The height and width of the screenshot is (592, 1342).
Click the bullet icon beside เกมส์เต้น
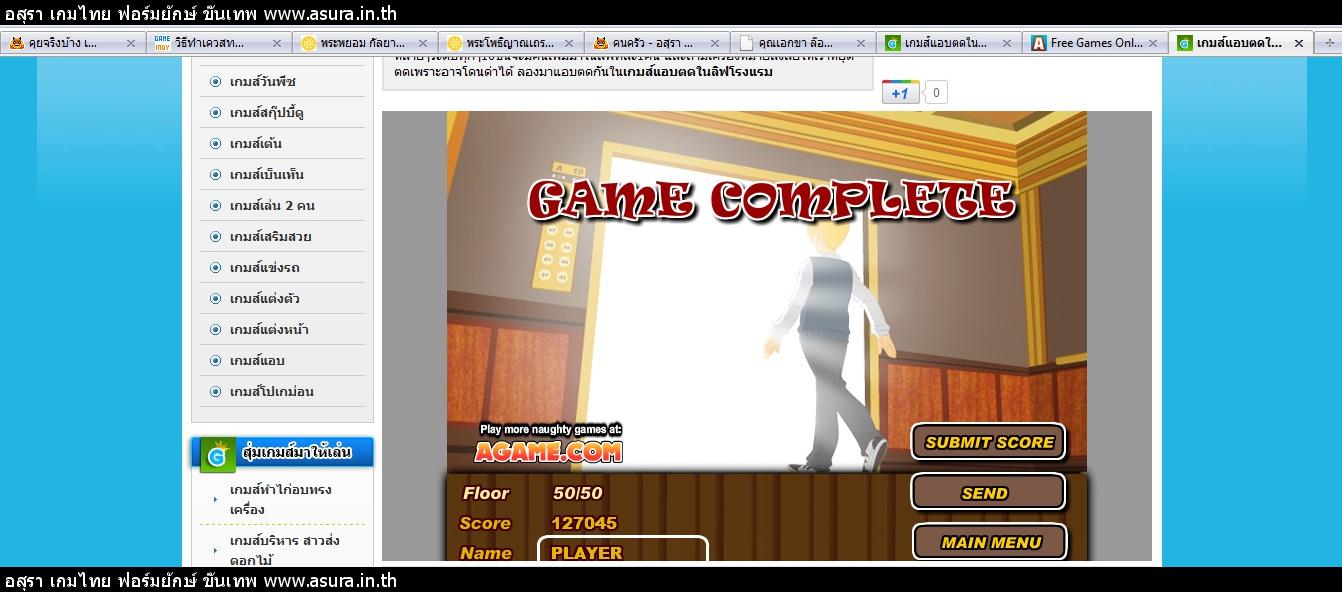point(215,144)
